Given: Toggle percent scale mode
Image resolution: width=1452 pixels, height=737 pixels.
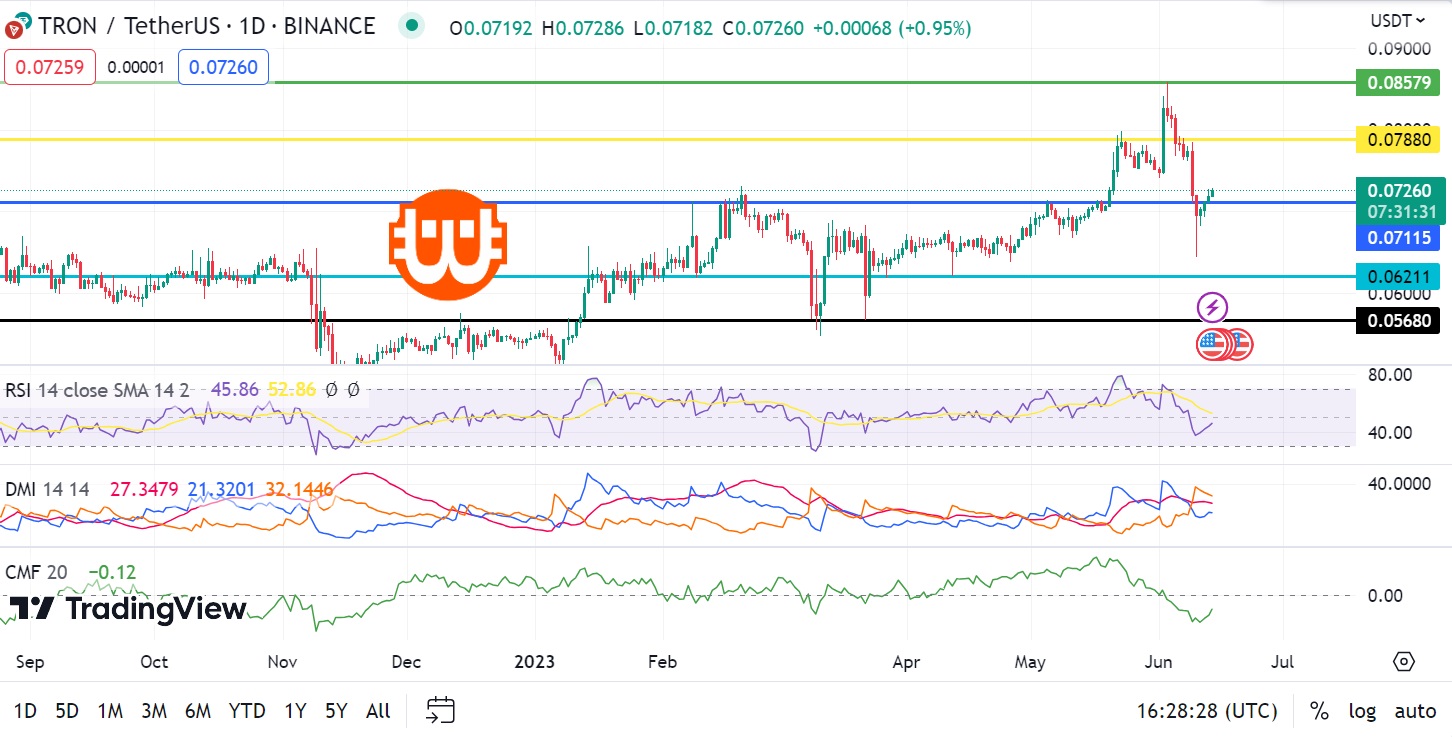Looking at the screenshot, I should [1320, 711].
